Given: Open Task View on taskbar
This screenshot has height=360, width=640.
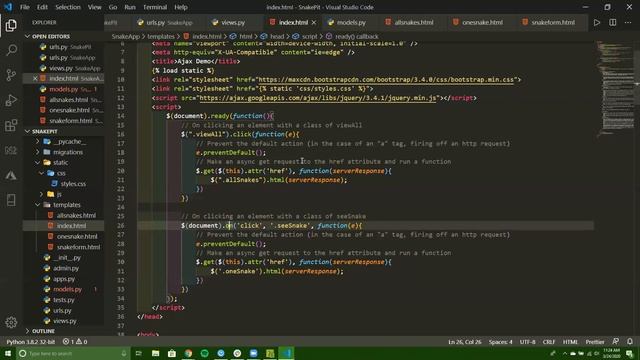Looking at the screenshot, I should tap(138, 353).
